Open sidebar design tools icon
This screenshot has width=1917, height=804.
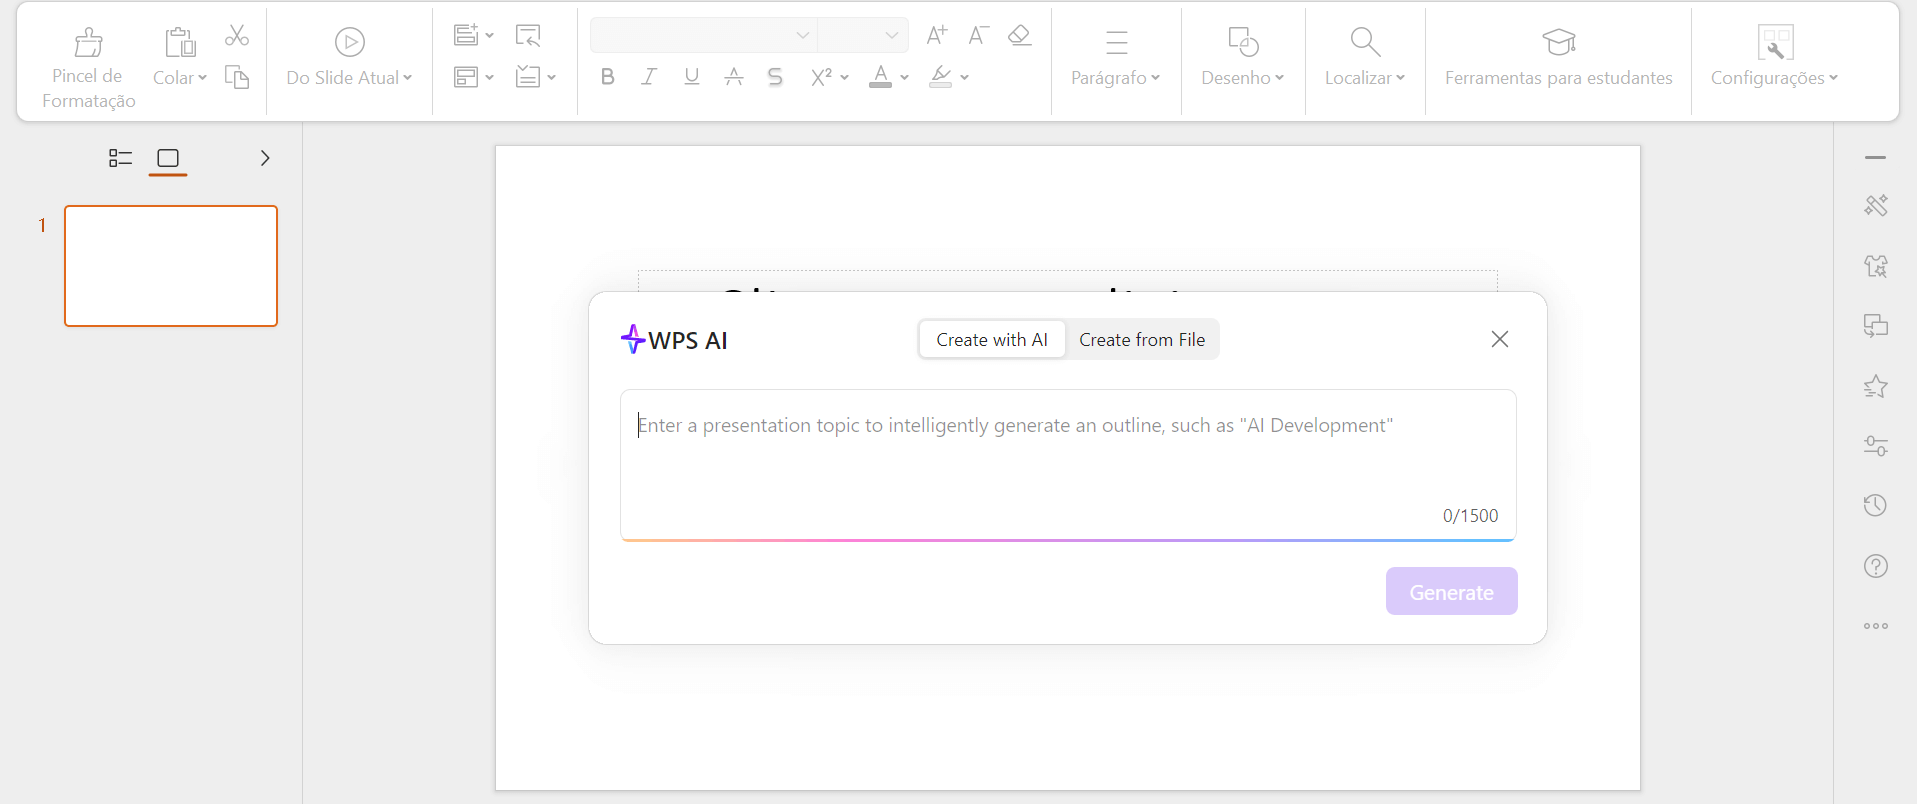[1875, 205]
